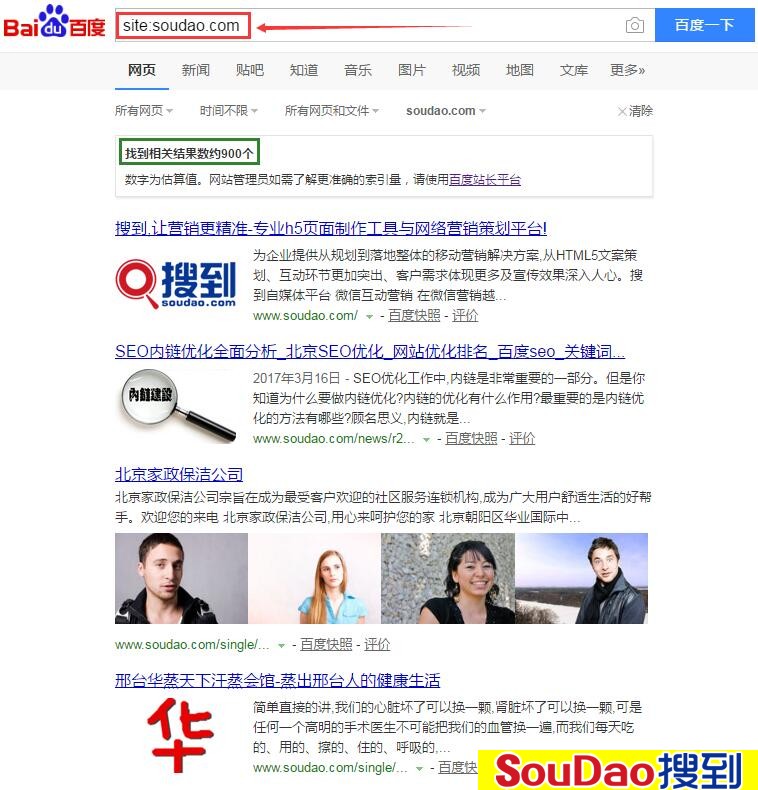Viewport: 758px width, 790px height.
Task: Click the www.soudao.com/ green URL
Action: coord(305,316)
